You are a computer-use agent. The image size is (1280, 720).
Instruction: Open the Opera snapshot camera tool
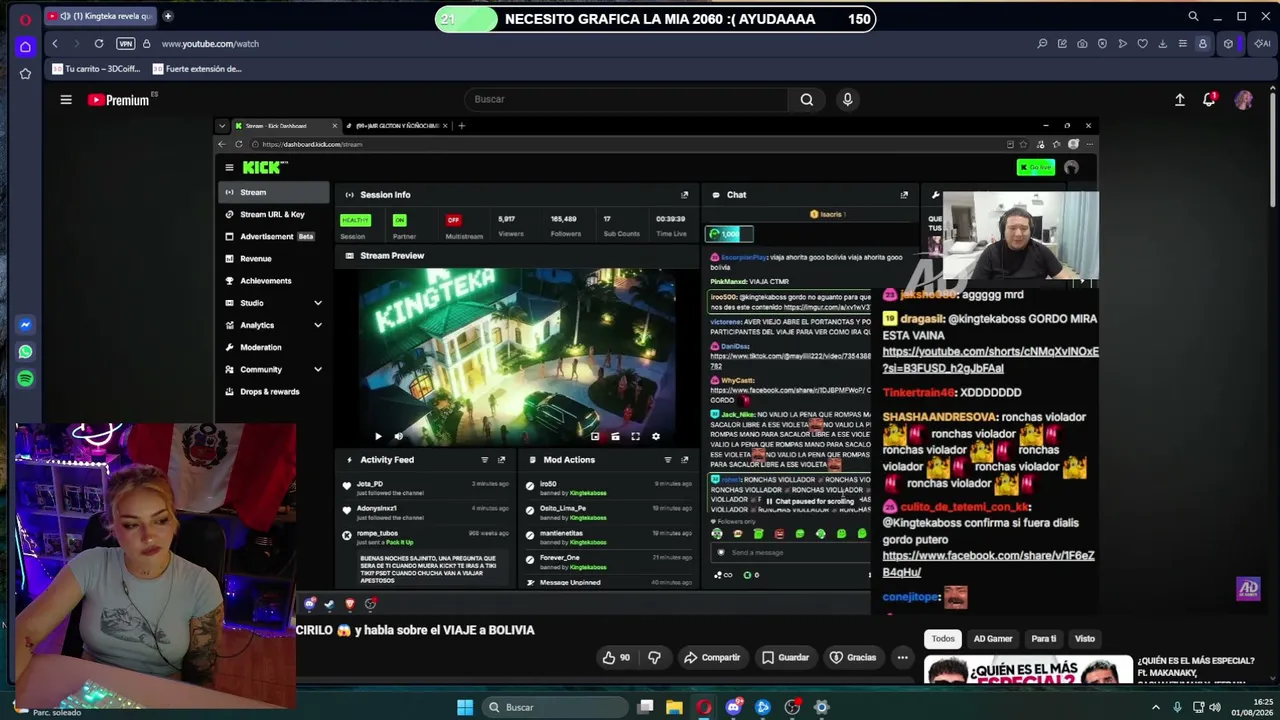point(1082,44)
